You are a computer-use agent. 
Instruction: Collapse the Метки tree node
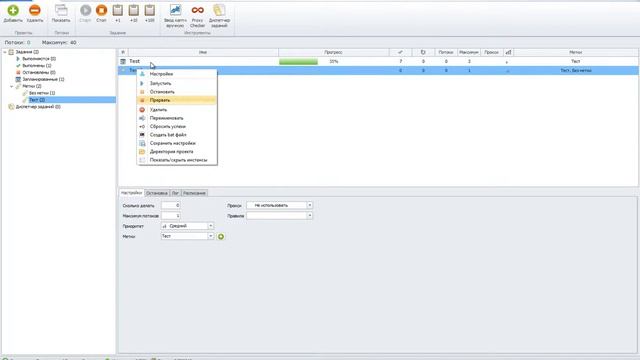[11, 87]
